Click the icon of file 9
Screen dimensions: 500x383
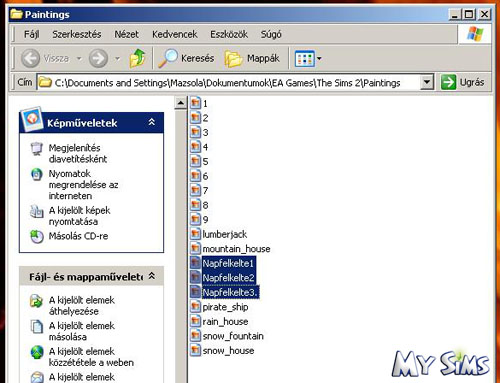point(196,219)
